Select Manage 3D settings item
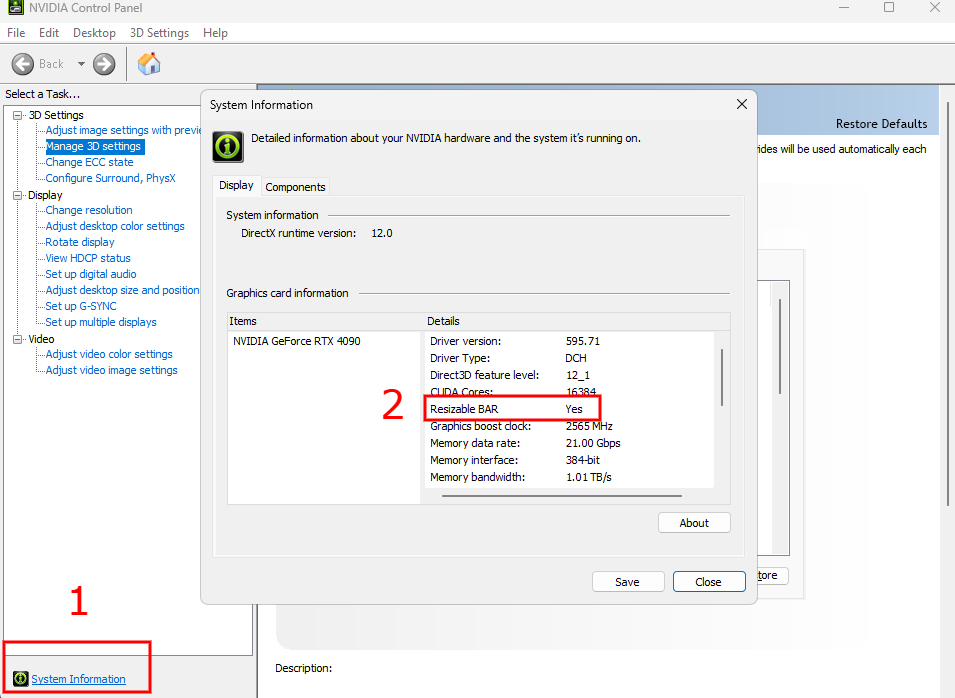Screen dimensions: 955x698 94,146
